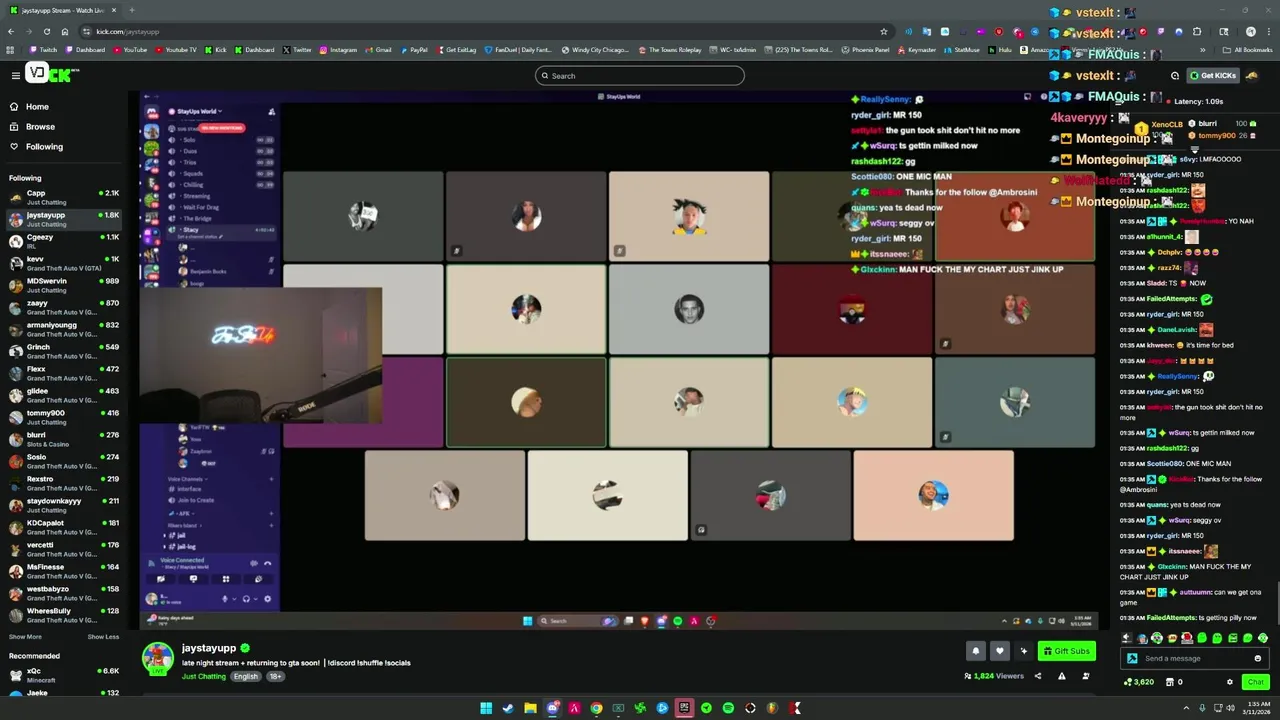Image resolution: width=1280 pixels, height=720 pixels.
Task: Click the sparkle icon beside Gift Subs
Action: (x=1023, y=651)
